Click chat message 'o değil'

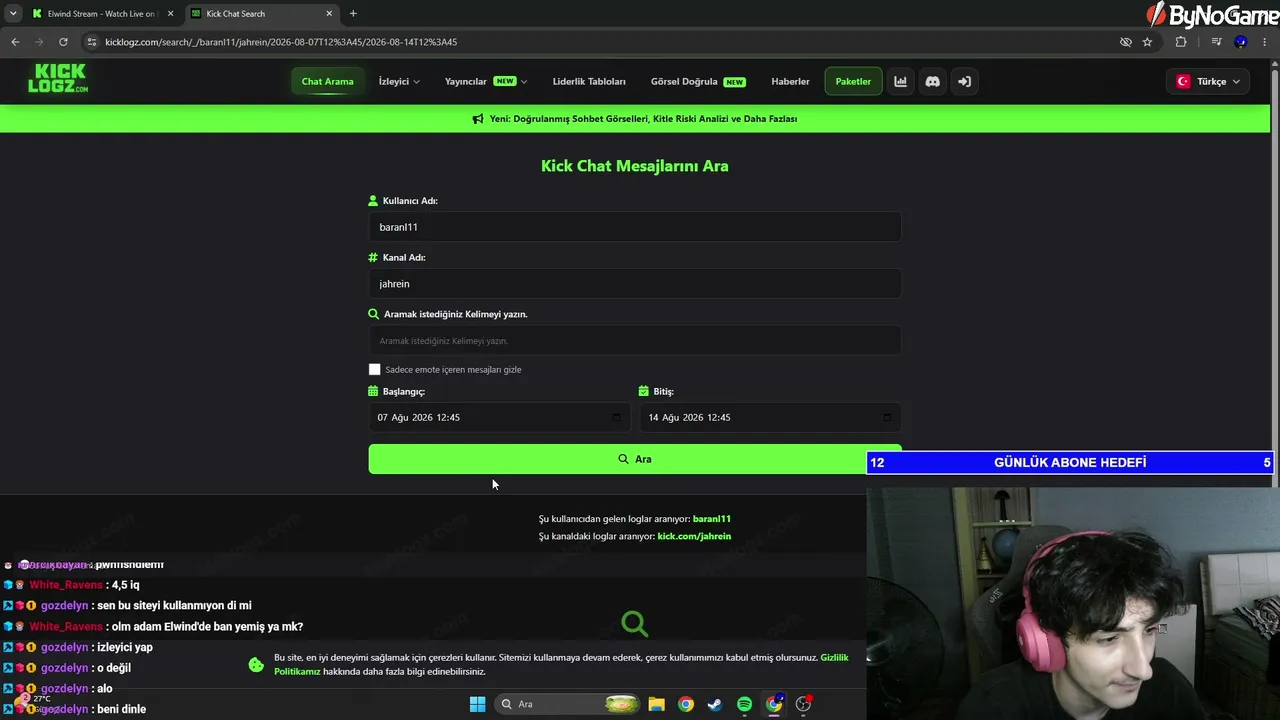coord(114,668)
